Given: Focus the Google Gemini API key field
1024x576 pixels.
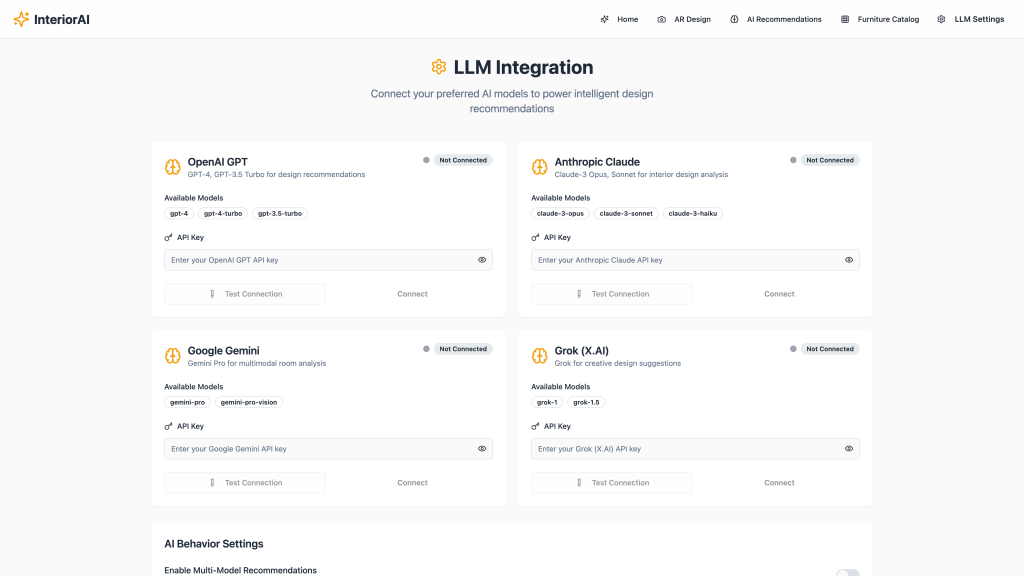Looking at the screenshot, I should tap(328, 449).
